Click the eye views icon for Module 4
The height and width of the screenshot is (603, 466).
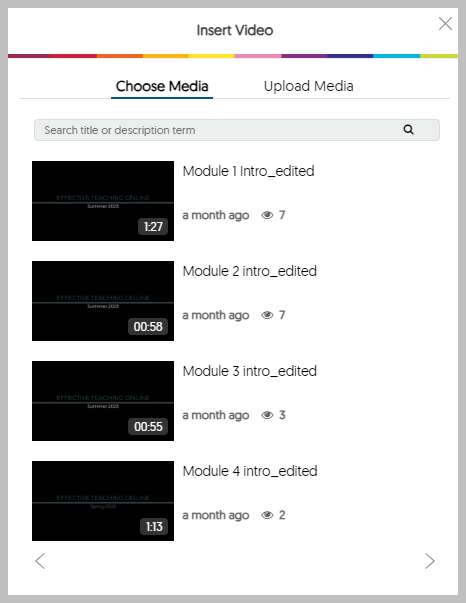[267, 515]
